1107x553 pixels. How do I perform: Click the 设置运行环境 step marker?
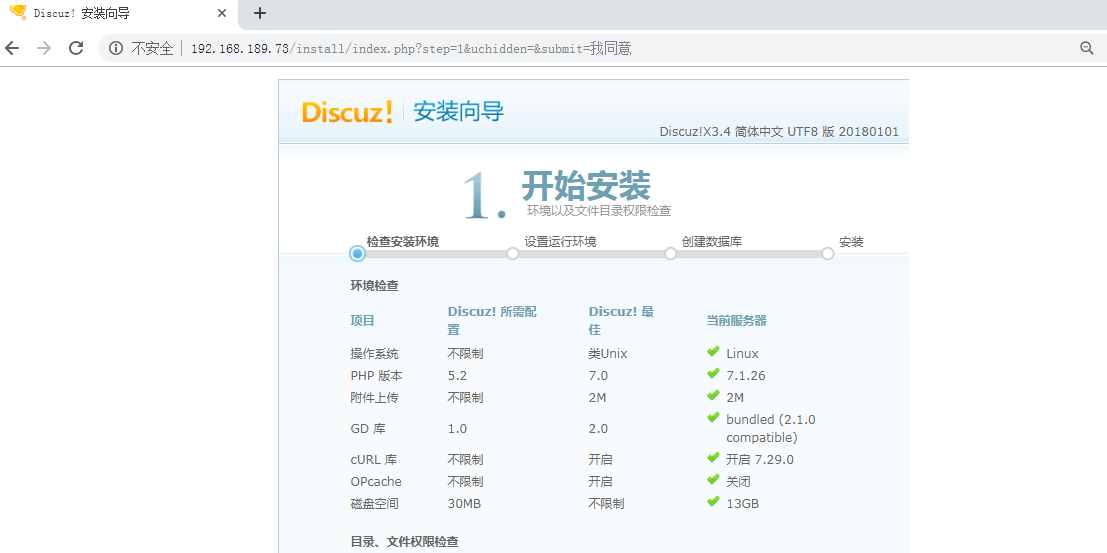(513, 254)
